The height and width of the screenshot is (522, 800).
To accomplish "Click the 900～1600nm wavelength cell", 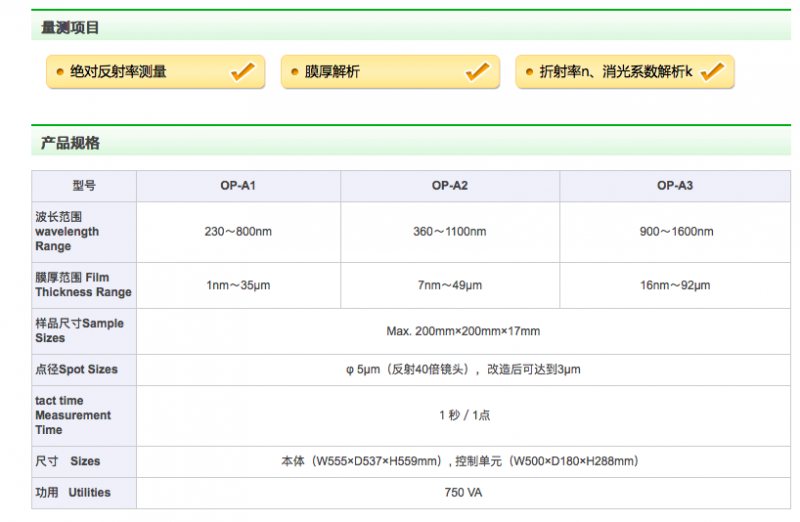I will pos(676,232).
